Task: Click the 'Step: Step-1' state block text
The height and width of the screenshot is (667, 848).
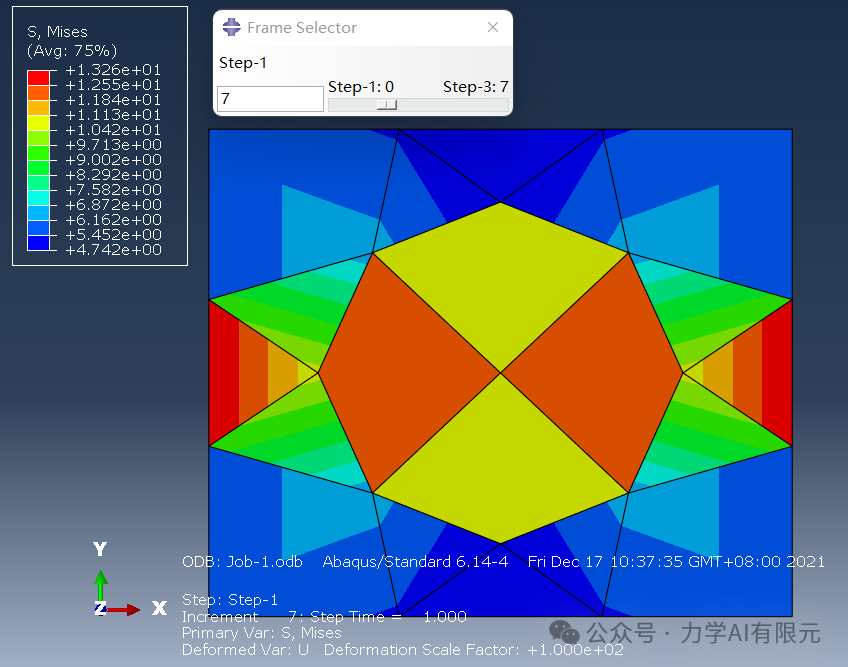Action: (x=230, y=600)
